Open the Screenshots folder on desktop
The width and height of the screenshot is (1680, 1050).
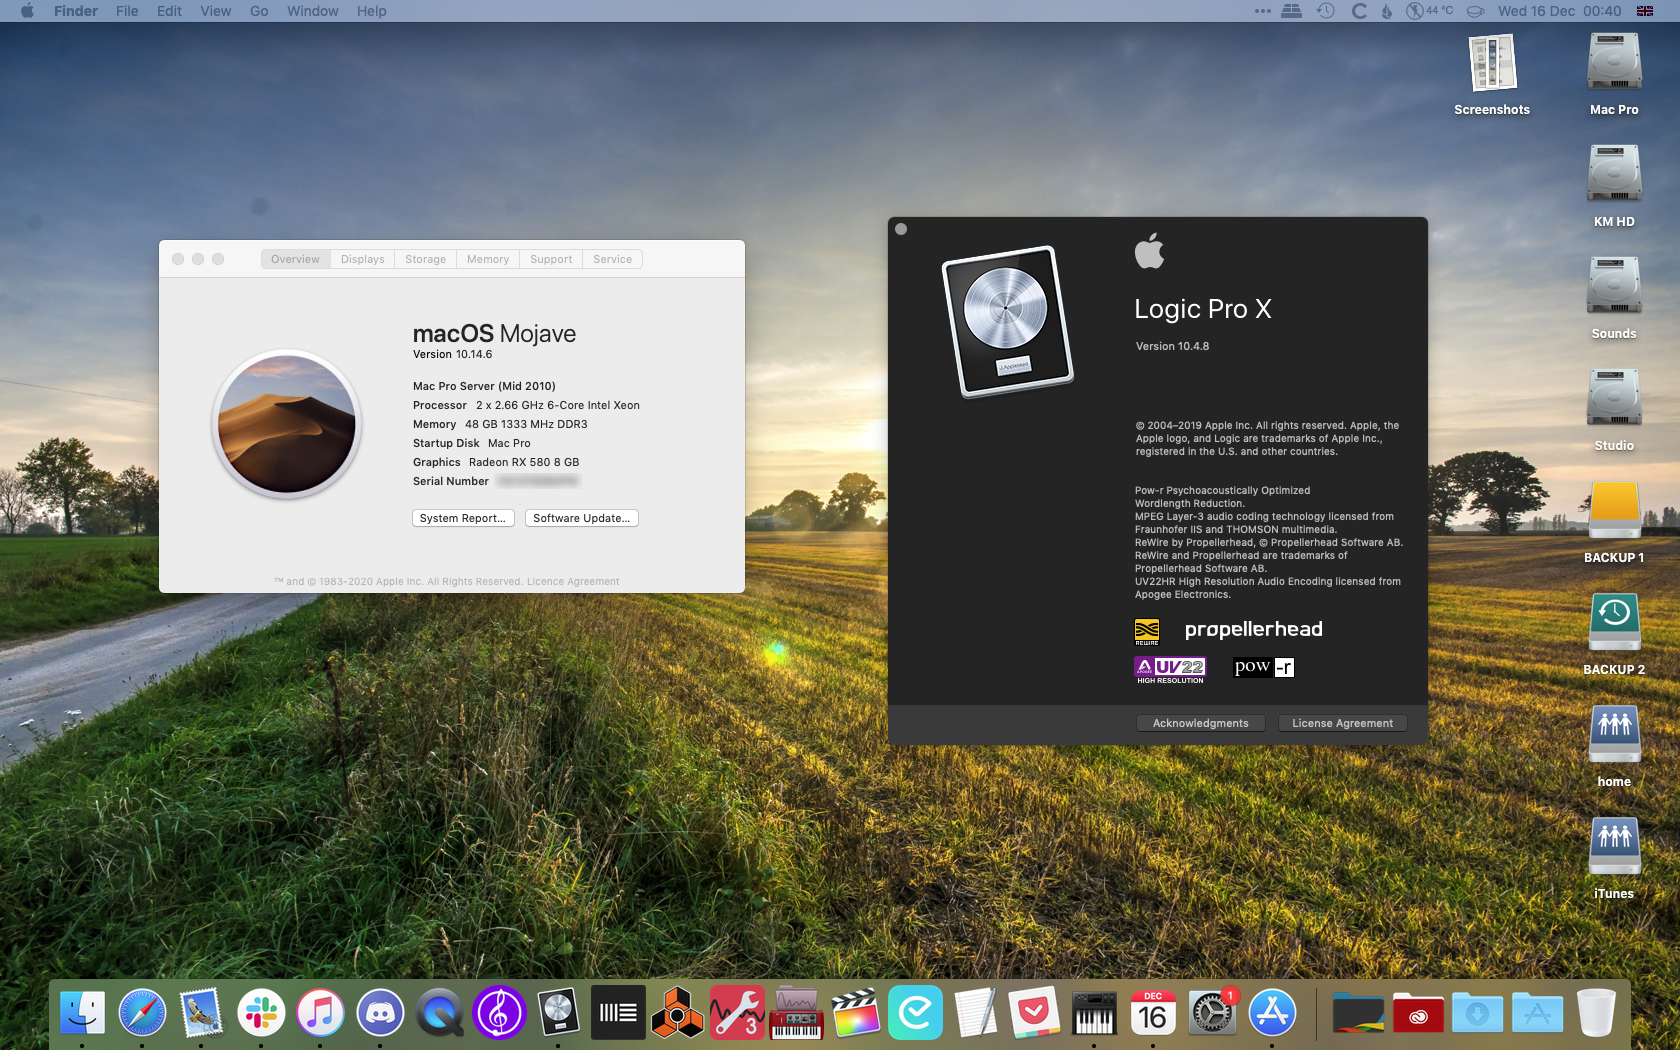click(1492, 62)
